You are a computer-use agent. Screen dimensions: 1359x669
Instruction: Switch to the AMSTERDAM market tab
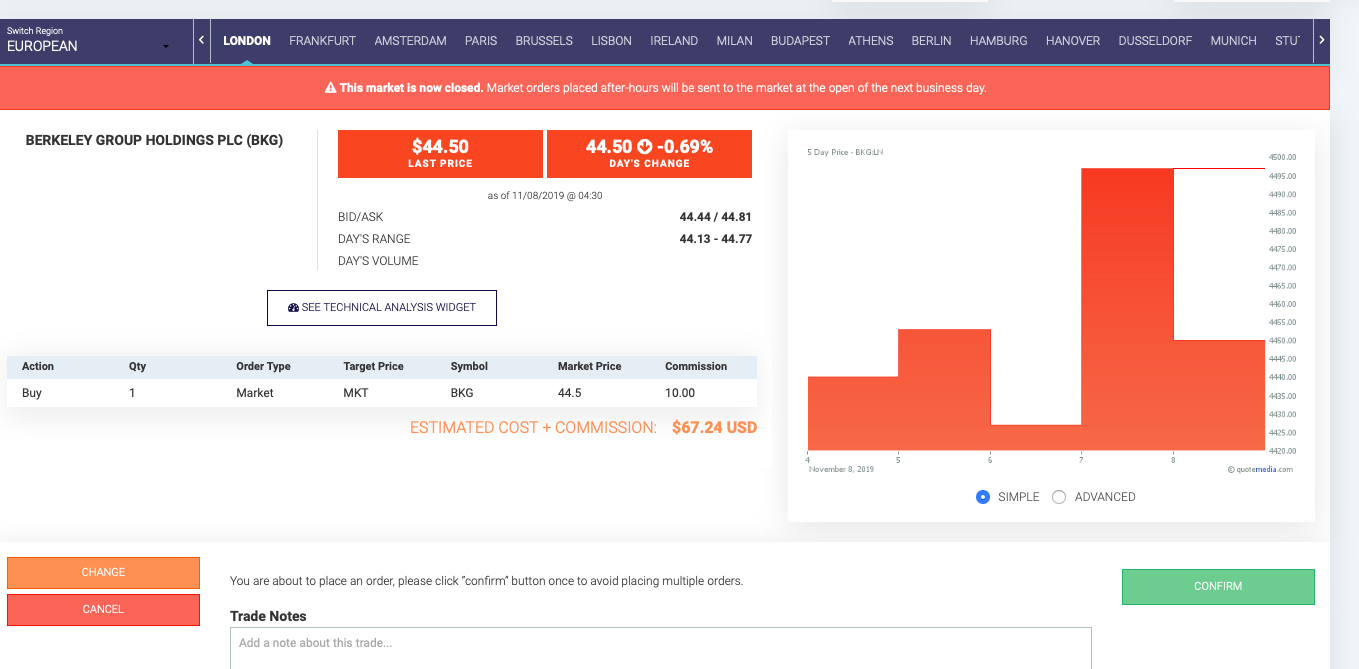[410, 41]
